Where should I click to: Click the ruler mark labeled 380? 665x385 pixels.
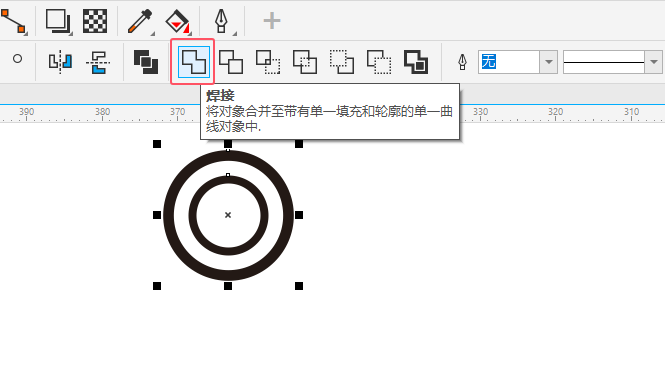tap(102, 112)
